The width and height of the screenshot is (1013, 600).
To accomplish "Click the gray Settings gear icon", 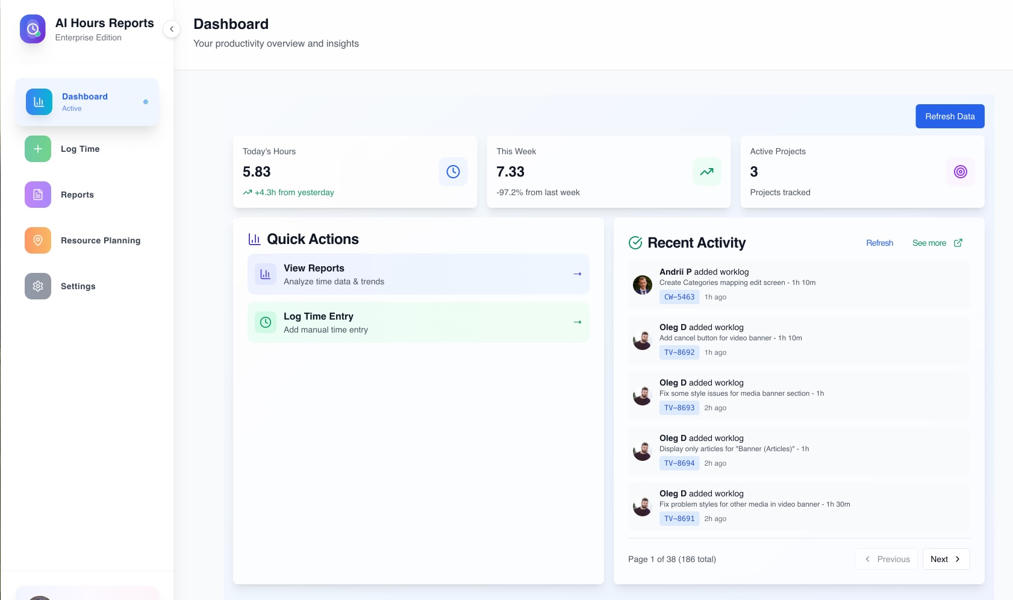I will 37,287.
